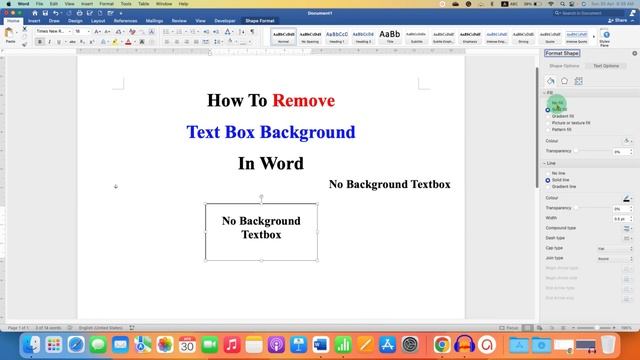Apply the red font colour button
Screen dimensions: 640x360
(x=128, y=42)
